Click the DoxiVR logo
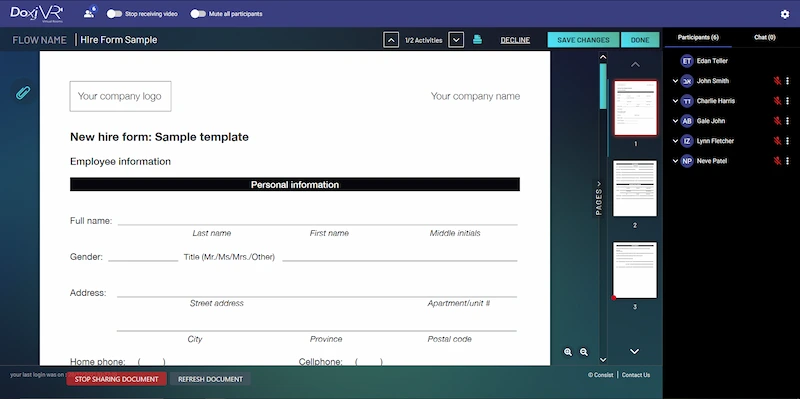This screenshot has height=399, width=800. pyautogui.click(x=37, y=14)
